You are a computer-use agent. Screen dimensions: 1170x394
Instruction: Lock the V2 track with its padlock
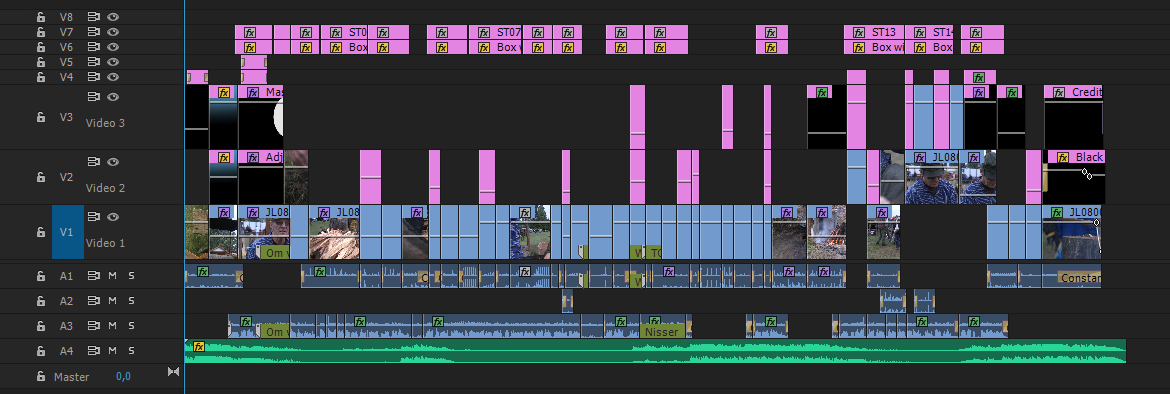(41, 177)
